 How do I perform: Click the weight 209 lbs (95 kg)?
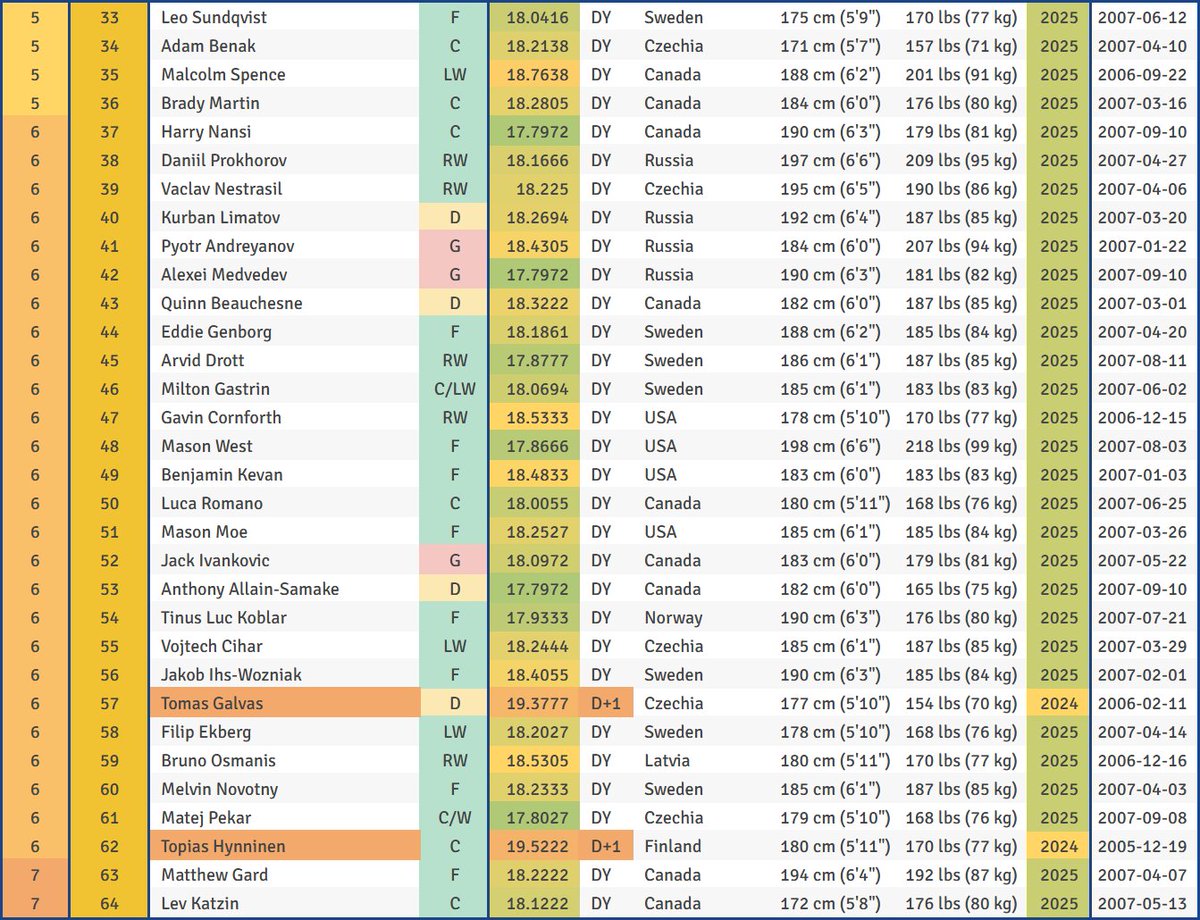pos(961,160)
